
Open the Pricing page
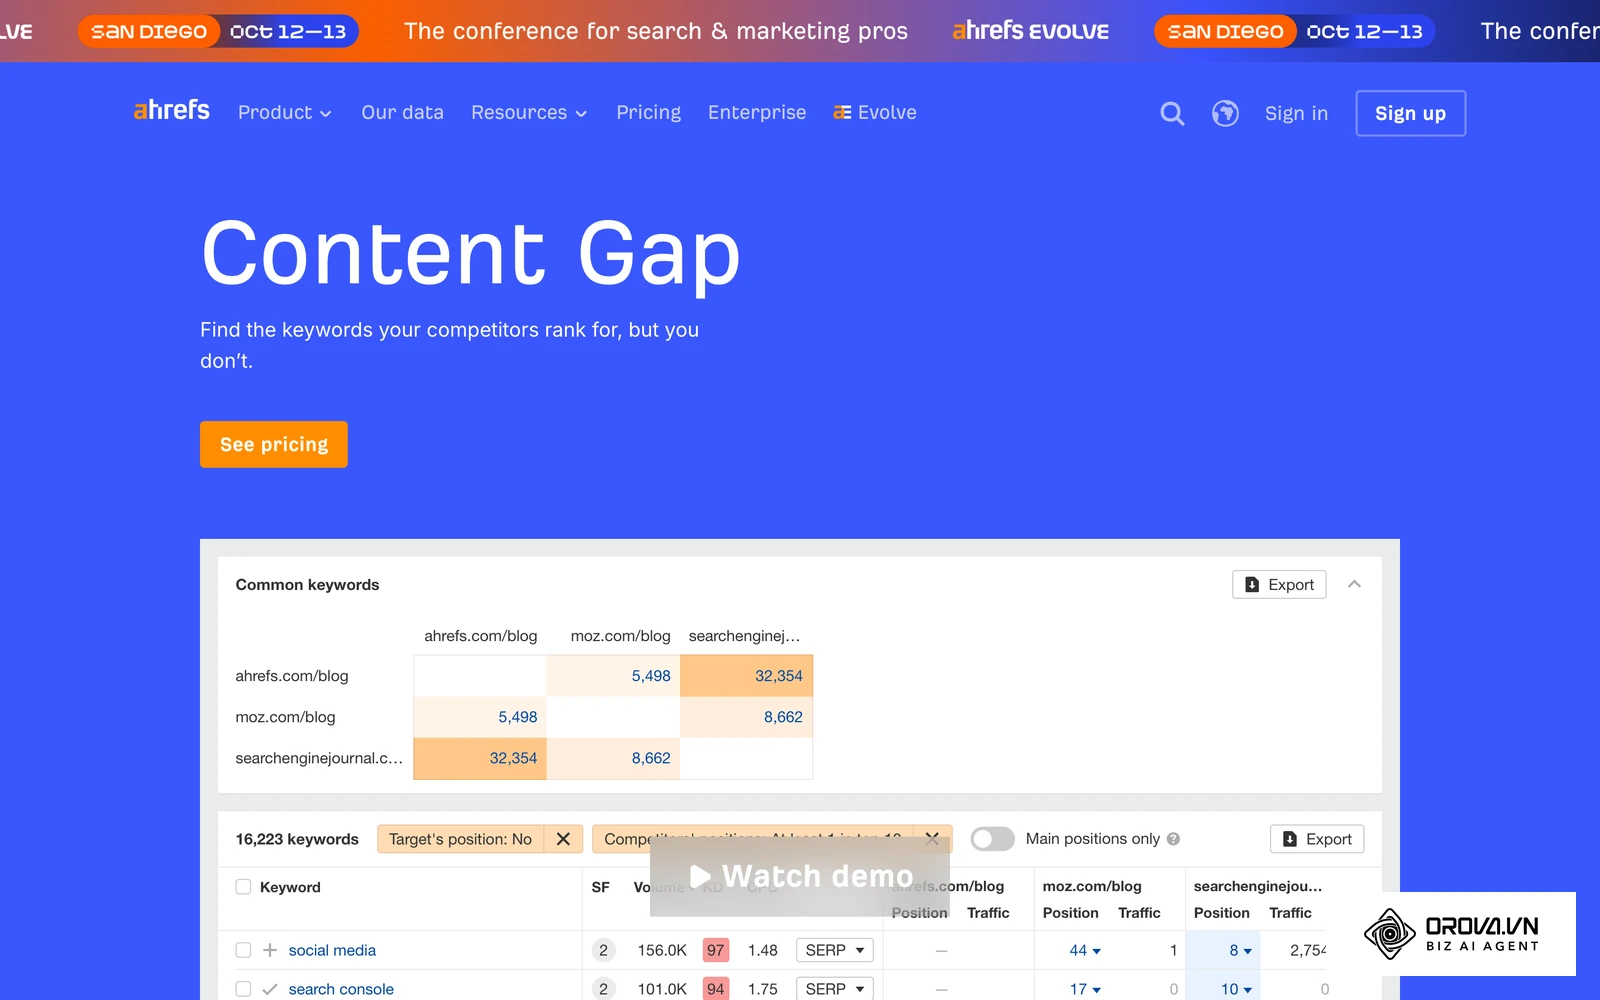pos(648,113)
